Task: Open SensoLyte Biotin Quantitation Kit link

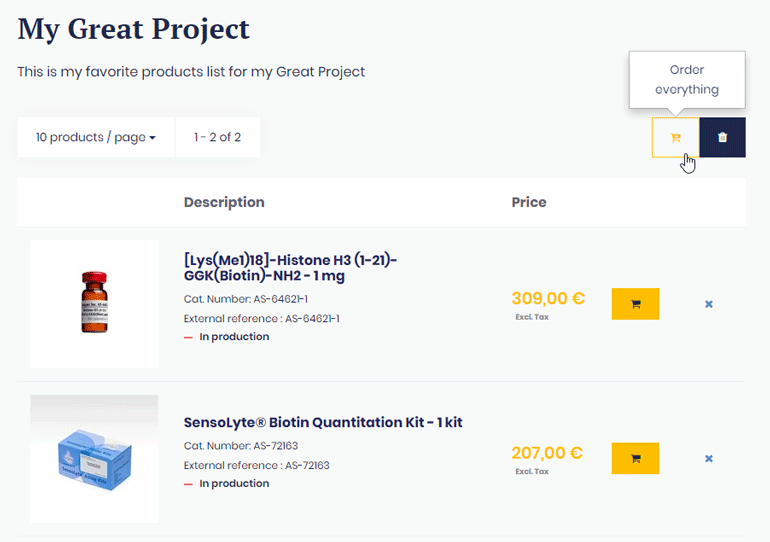Action: click(323, 422)
